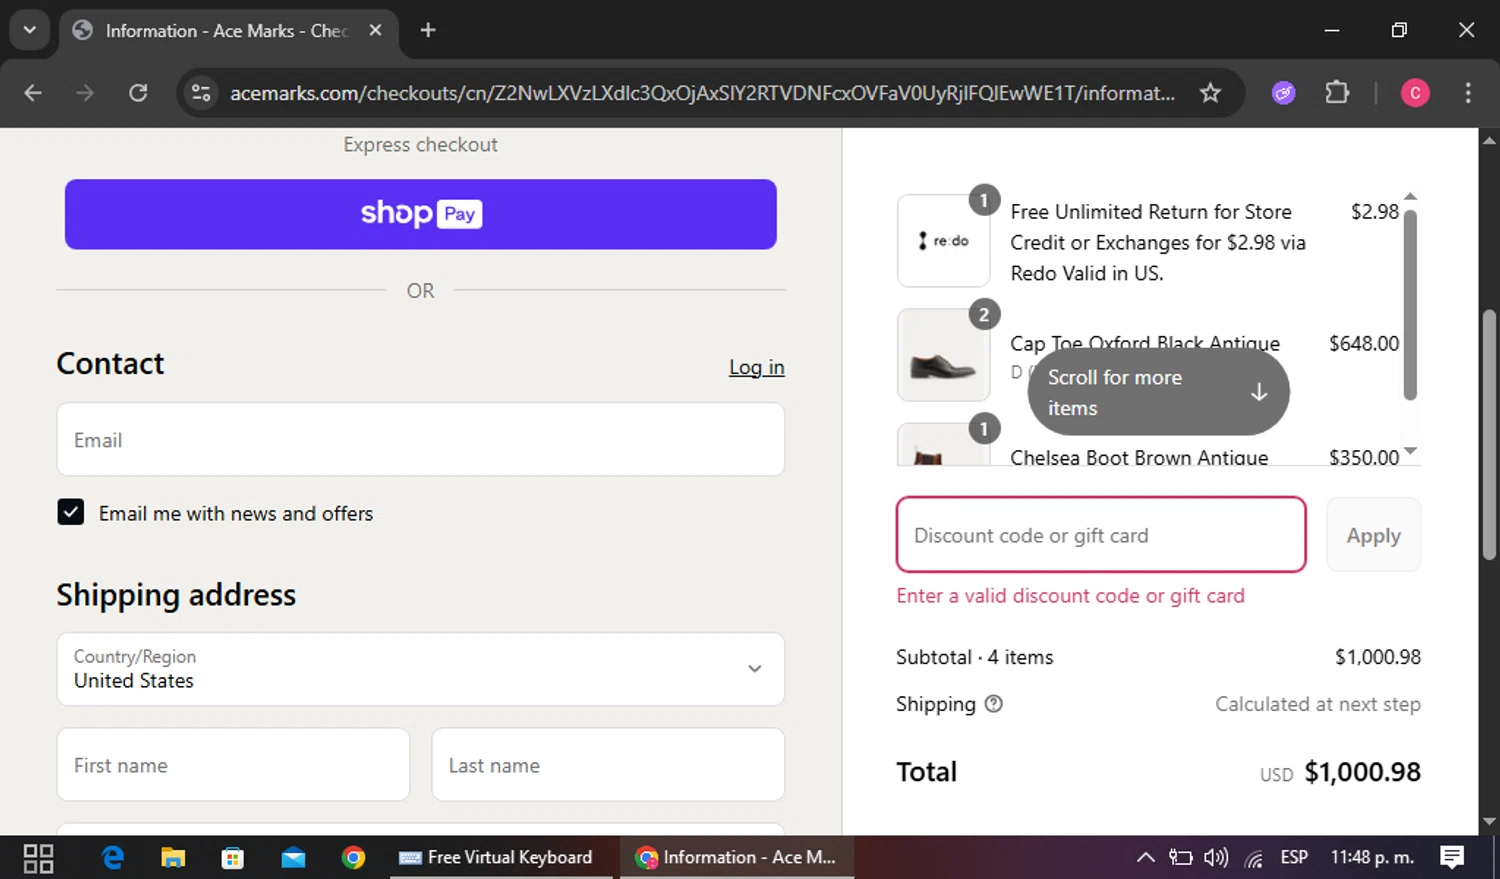Viewport: 1500px width, 879px height.
Task: Pay with the Shop Pay button
Action: (x=420, y=214)
